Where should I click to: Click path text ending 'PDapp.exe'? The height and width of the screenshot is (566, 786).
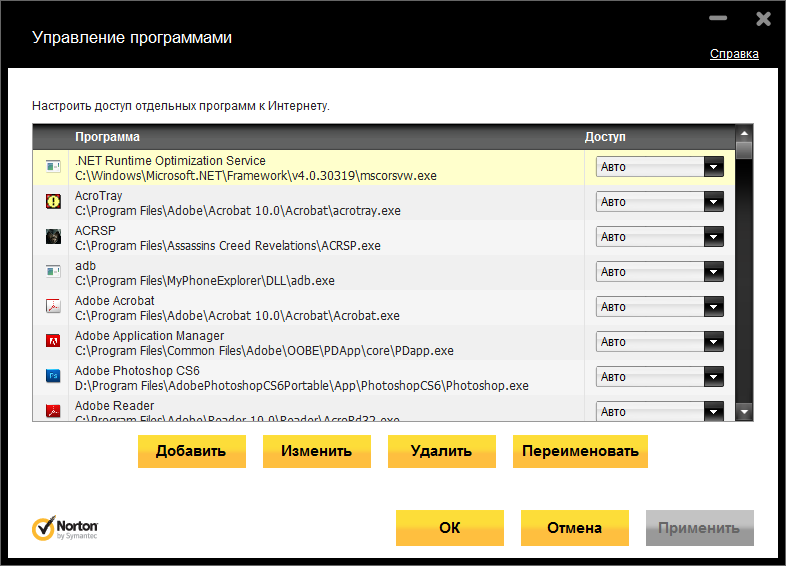(x=264, y=351)
